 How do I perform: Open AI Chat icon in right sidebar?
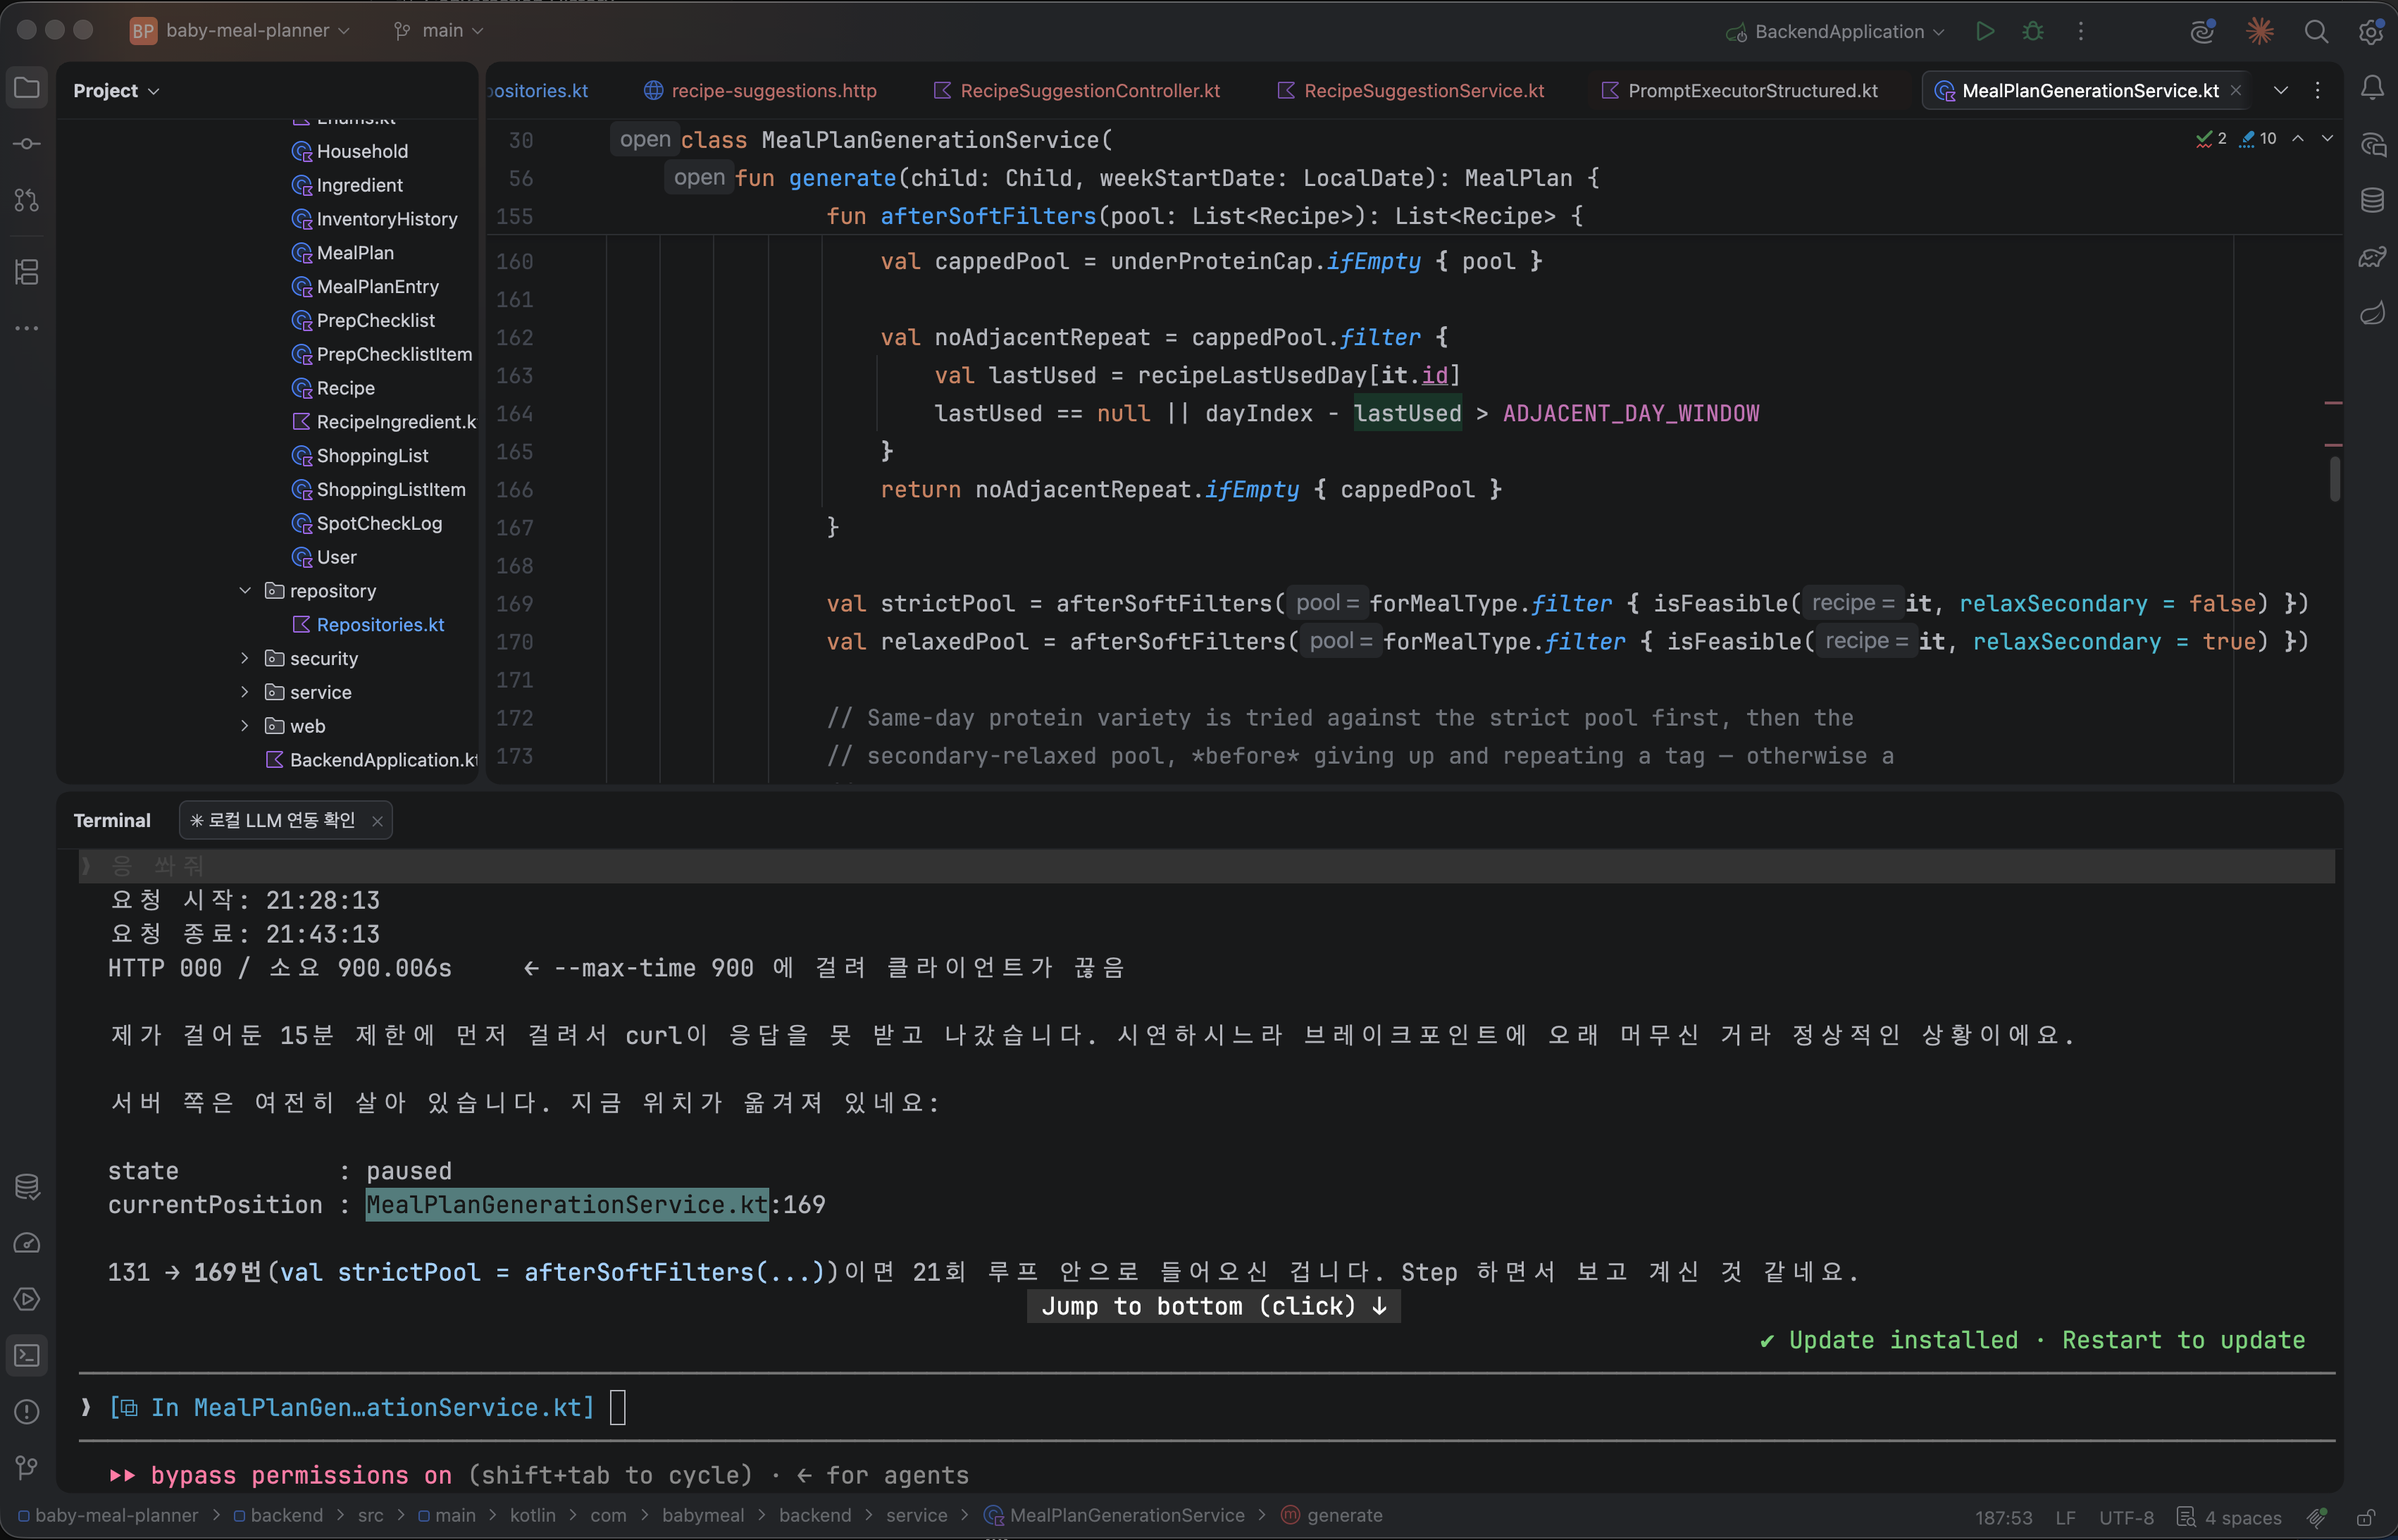(2372, 145)
